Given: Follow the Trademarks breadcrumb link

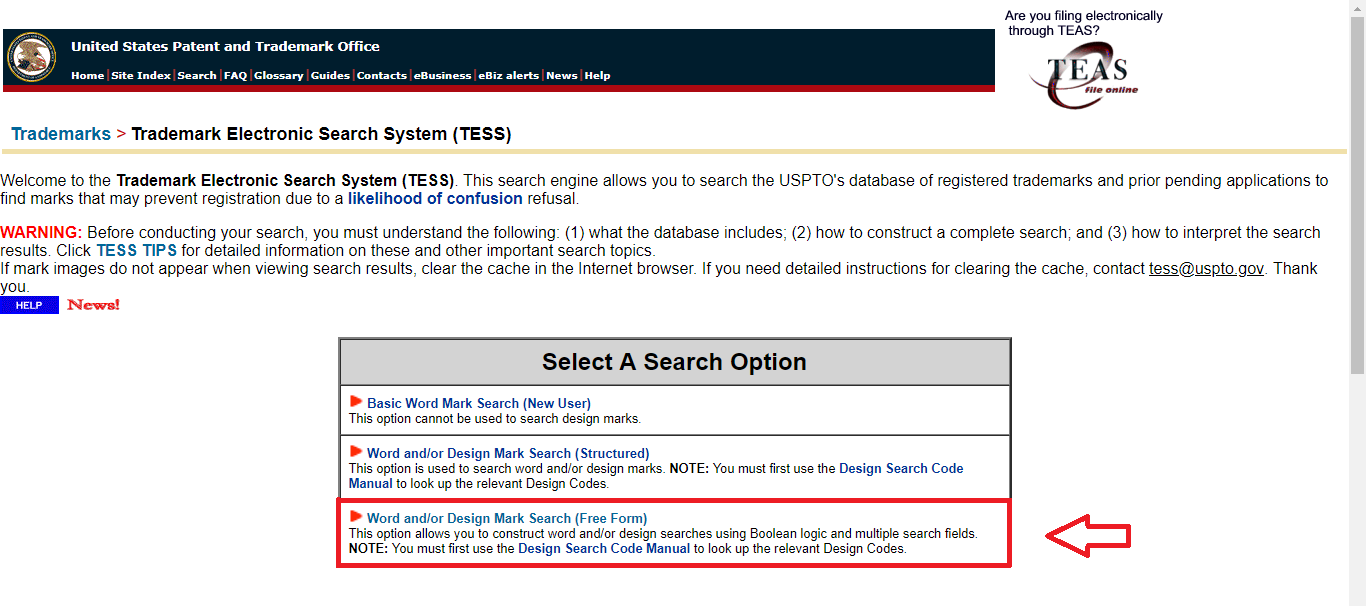Looking at the screenshot, I should 61,134.
